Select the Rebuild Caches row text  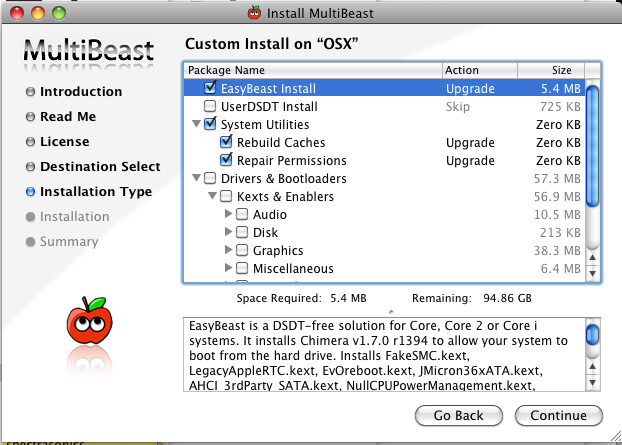coord(281,142)
